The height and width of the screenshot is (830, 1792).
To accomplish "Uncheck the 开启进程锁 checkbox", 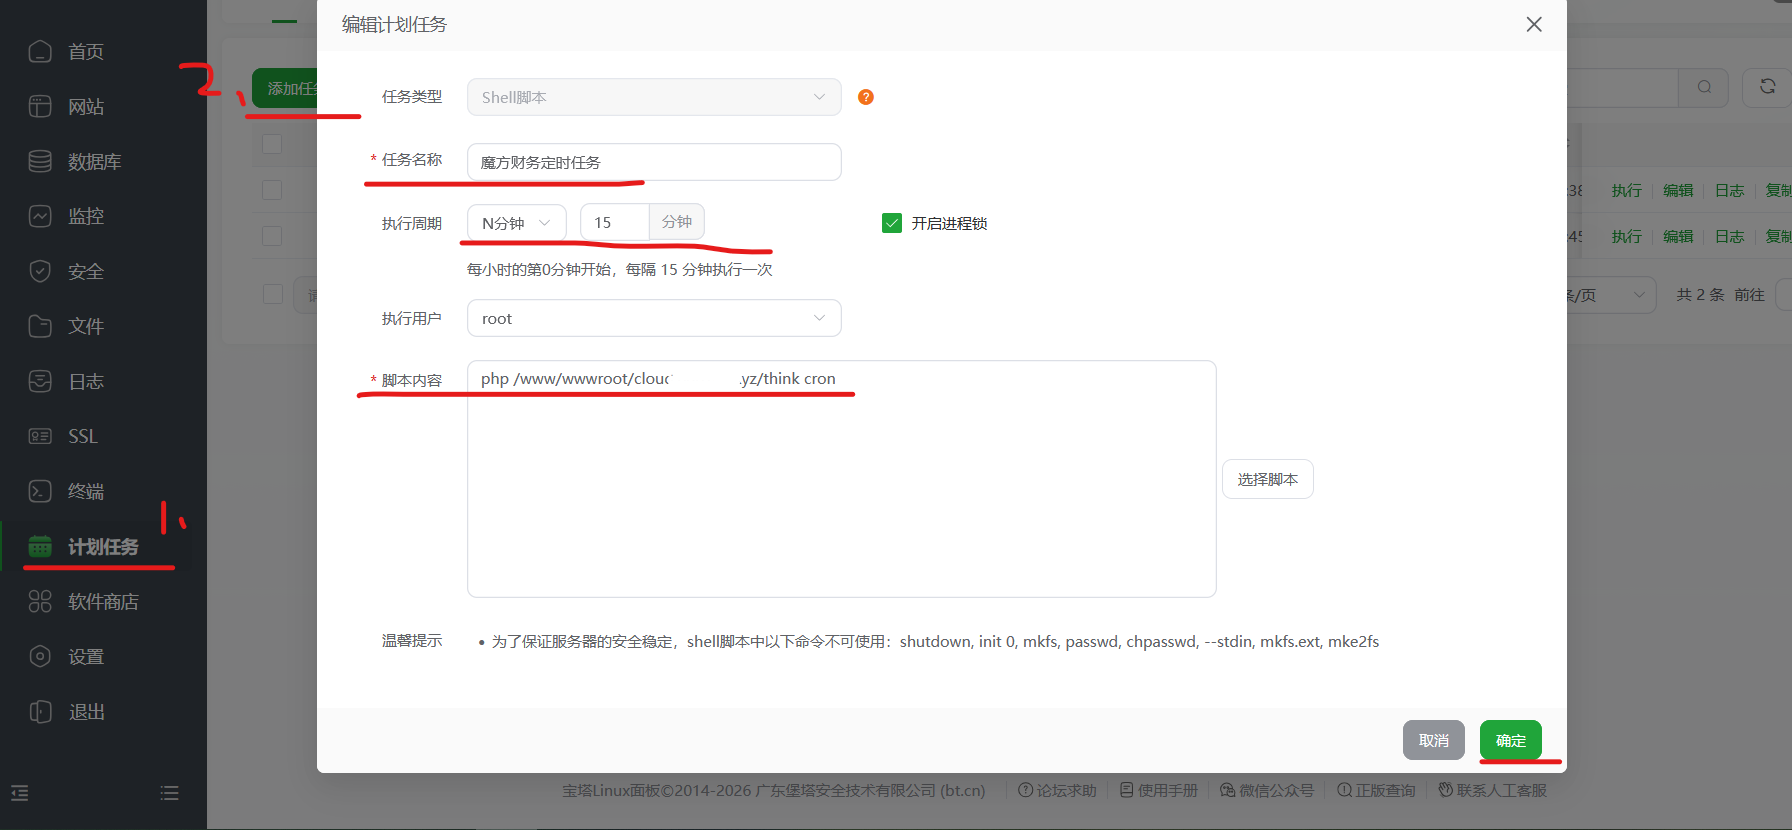I will click(892, 223).
